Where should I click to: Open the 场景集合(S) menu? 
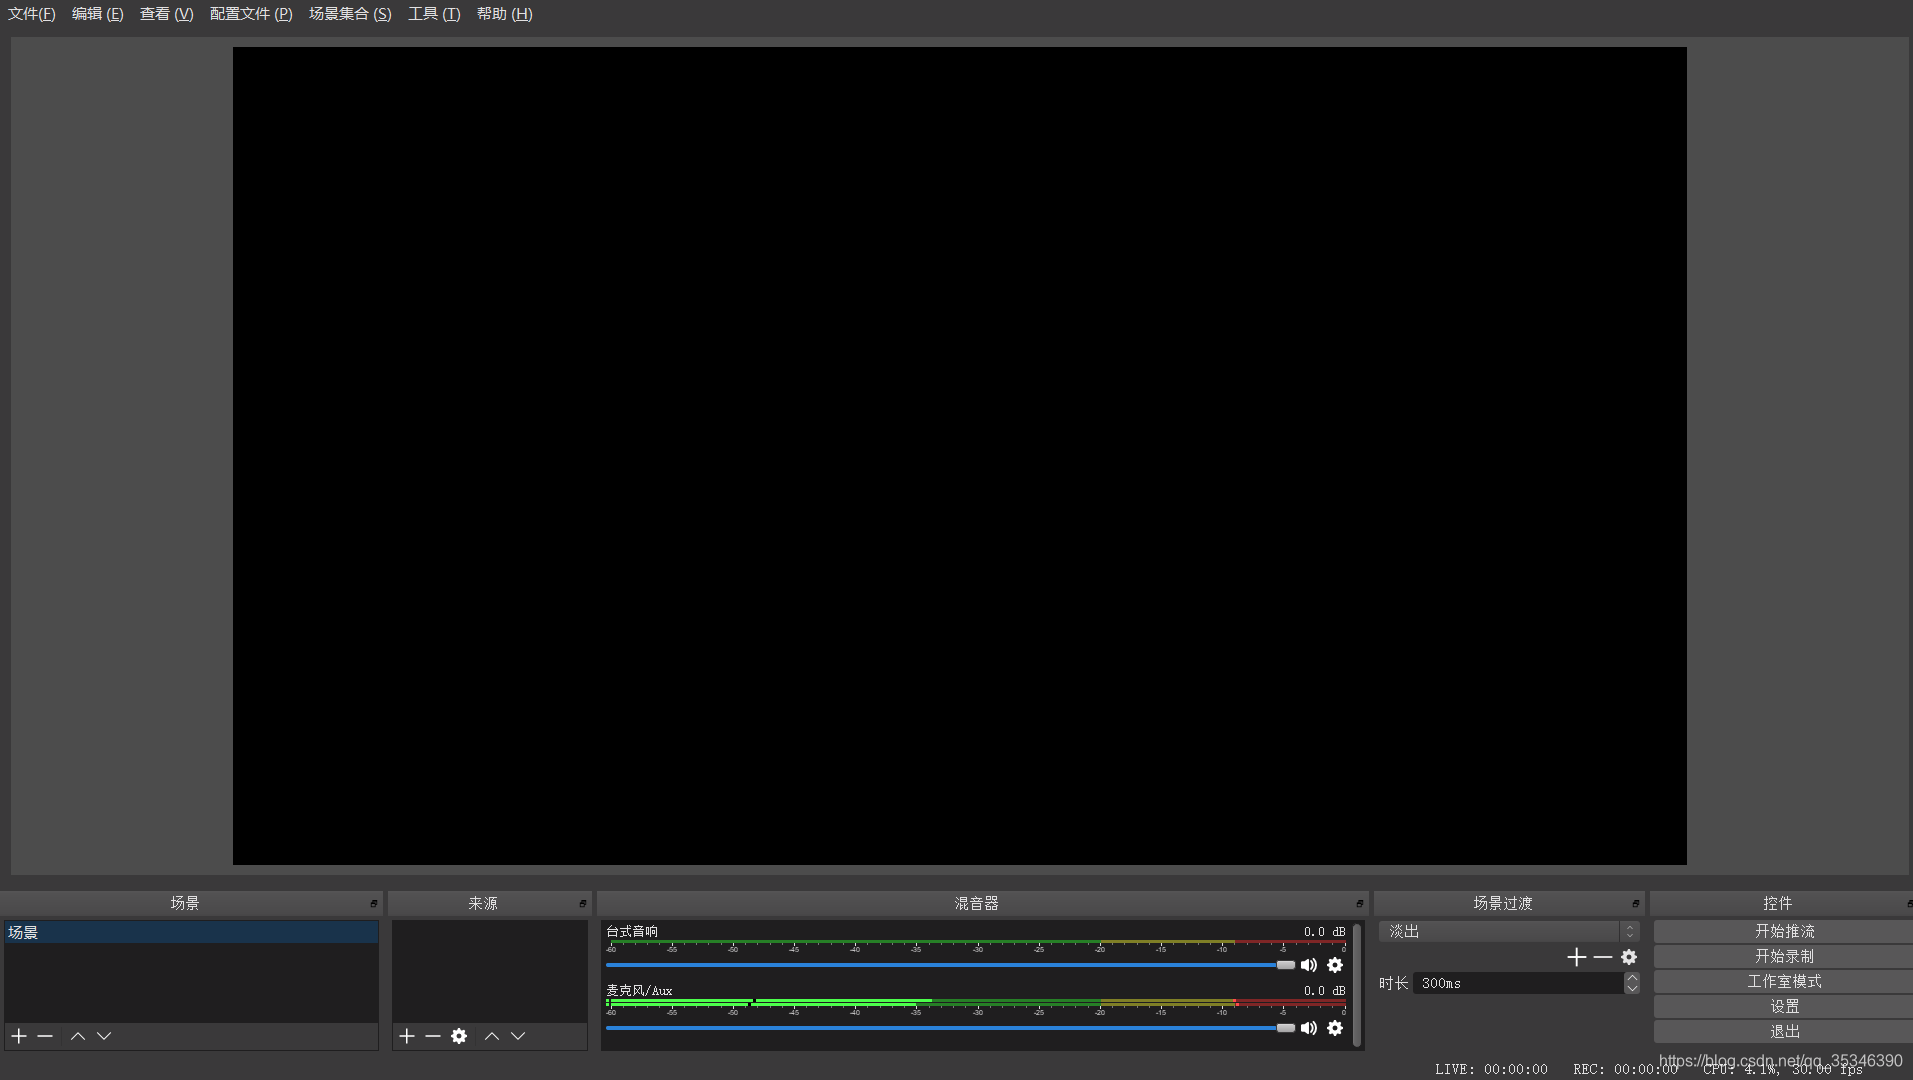[350, 14]
